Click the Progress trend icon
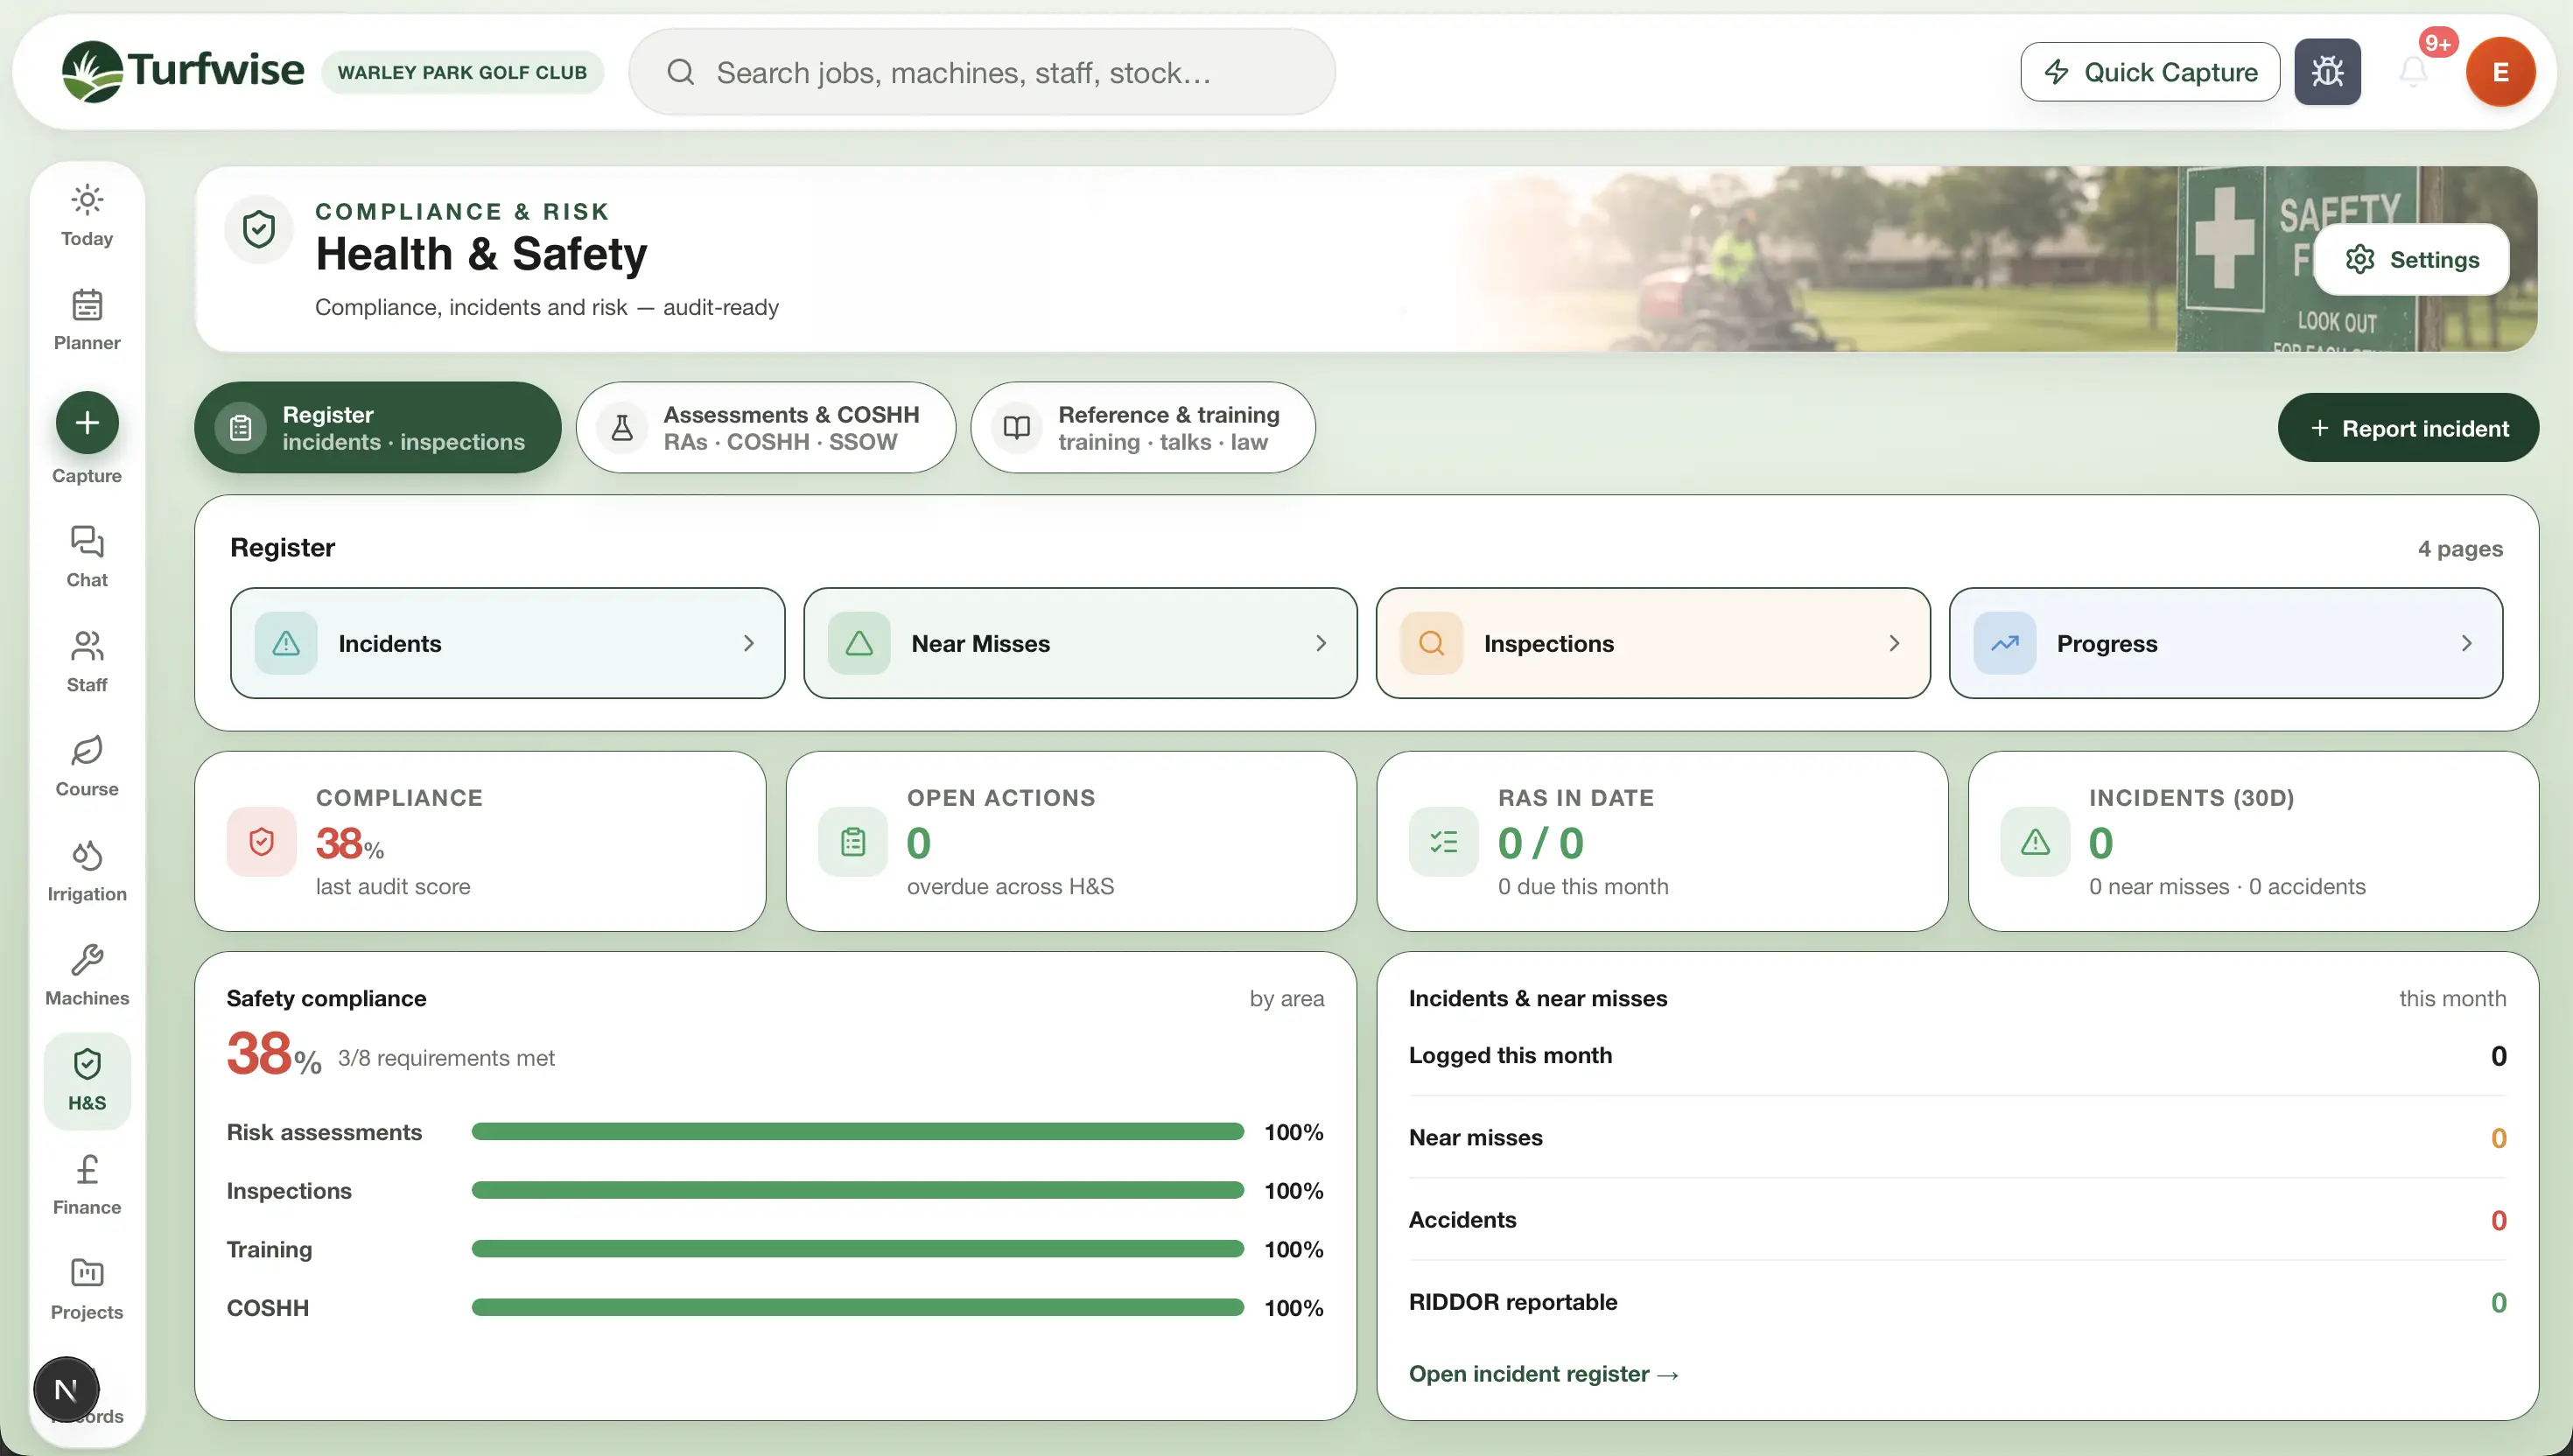This screenshot has height=1456, width=2573. [2004, 643]
